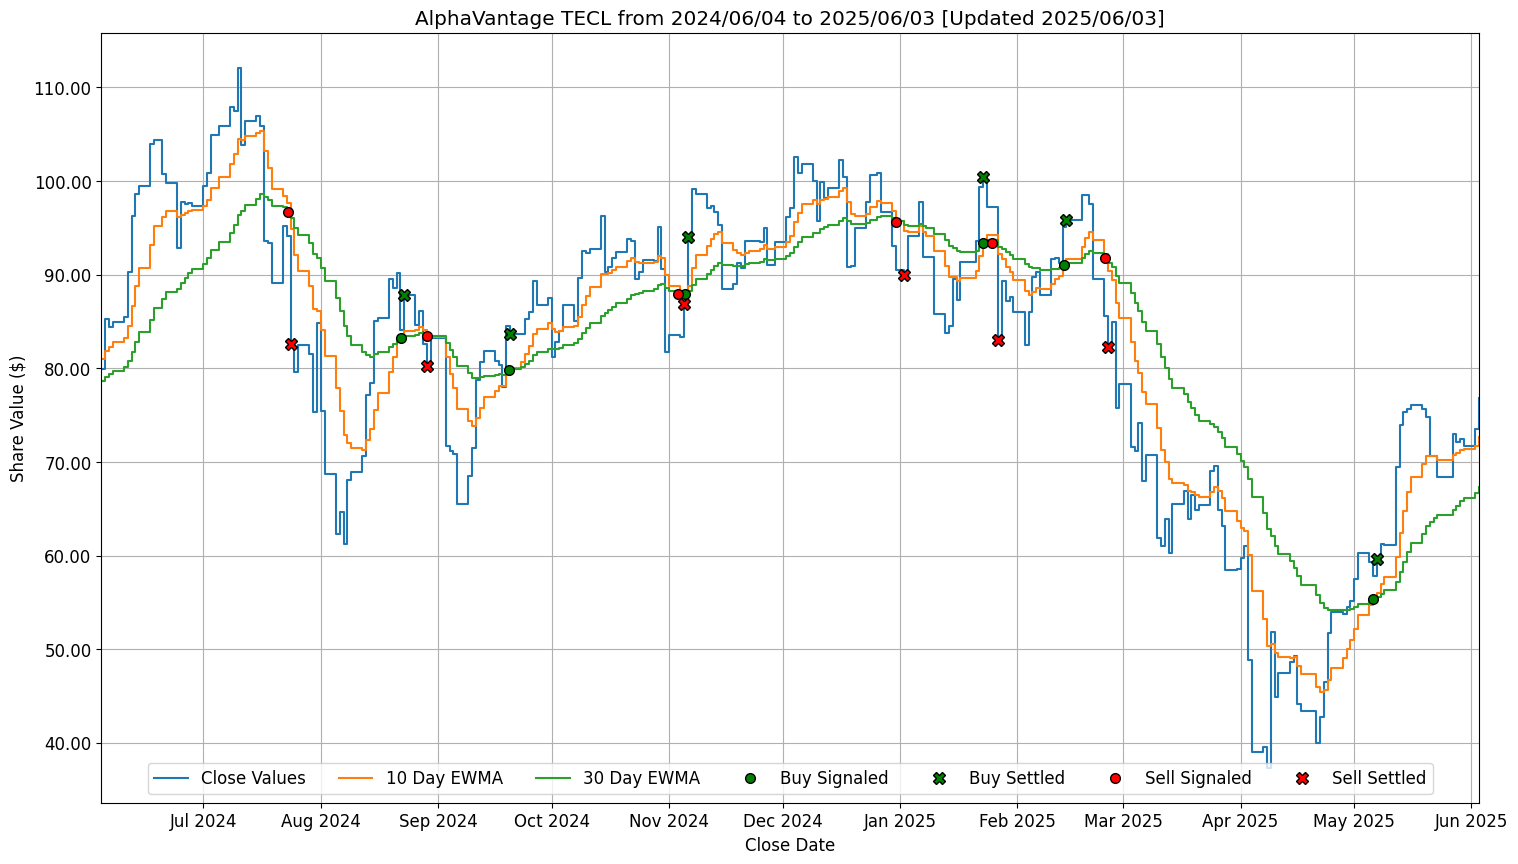The width and height of the screenshot is (1518, 864).
Task: Click the May 2025 x-axis tick label
Action: pyautogui.click(x=1354, y=821)
